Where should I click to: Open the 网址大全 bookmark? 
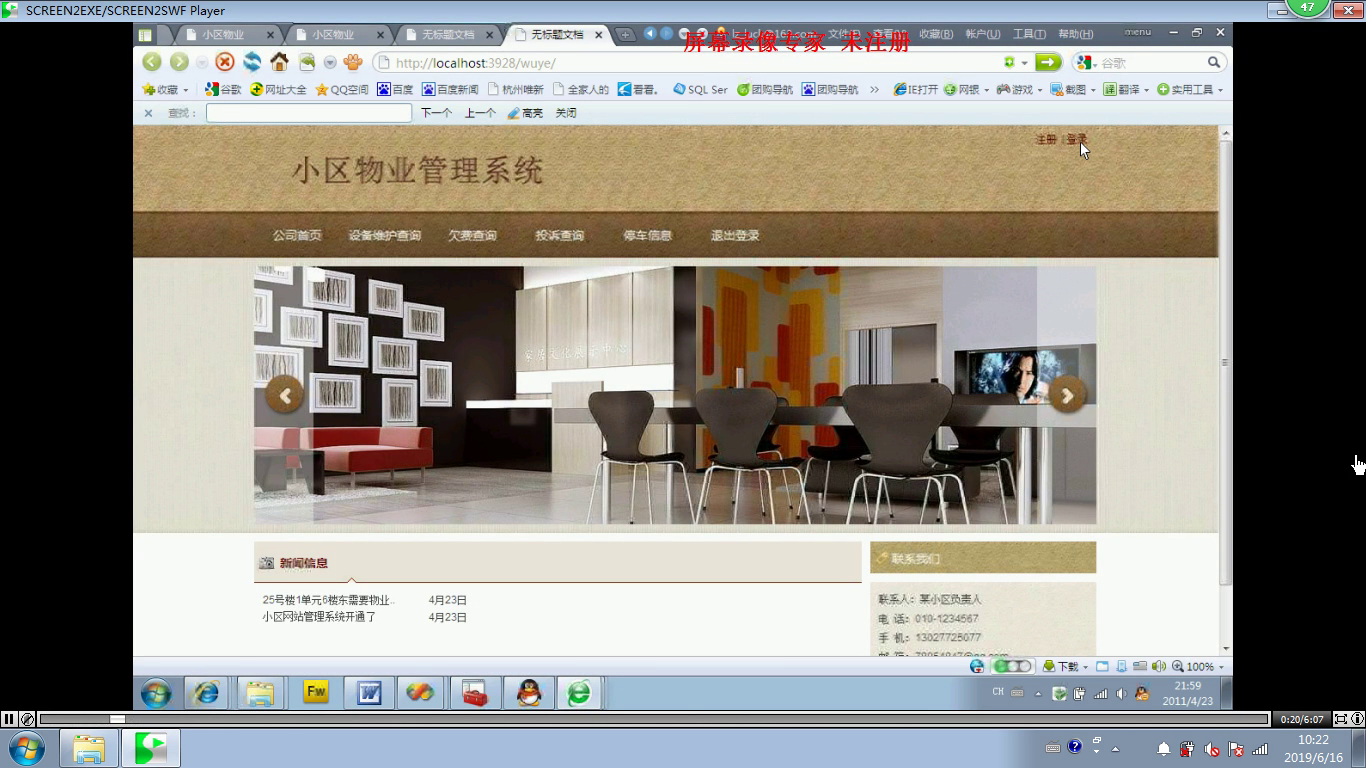pyautogui.click(x=278, y=89)
